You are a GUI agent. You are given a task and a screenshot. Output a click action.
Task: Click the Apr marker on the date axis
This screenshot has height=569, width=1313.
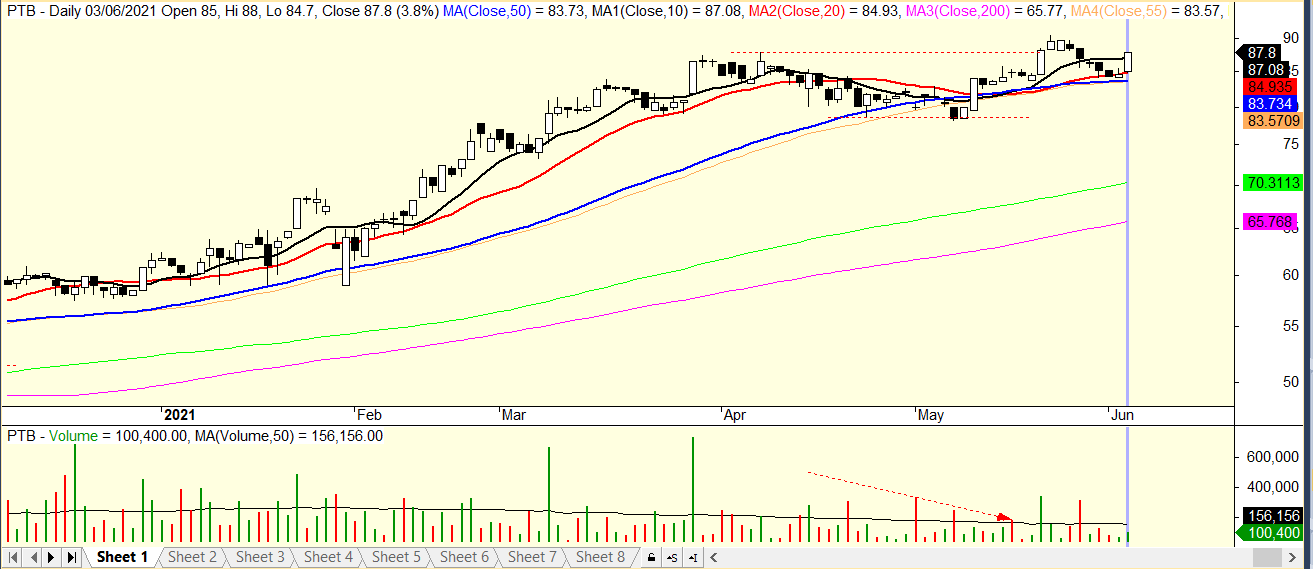point(733,414)
